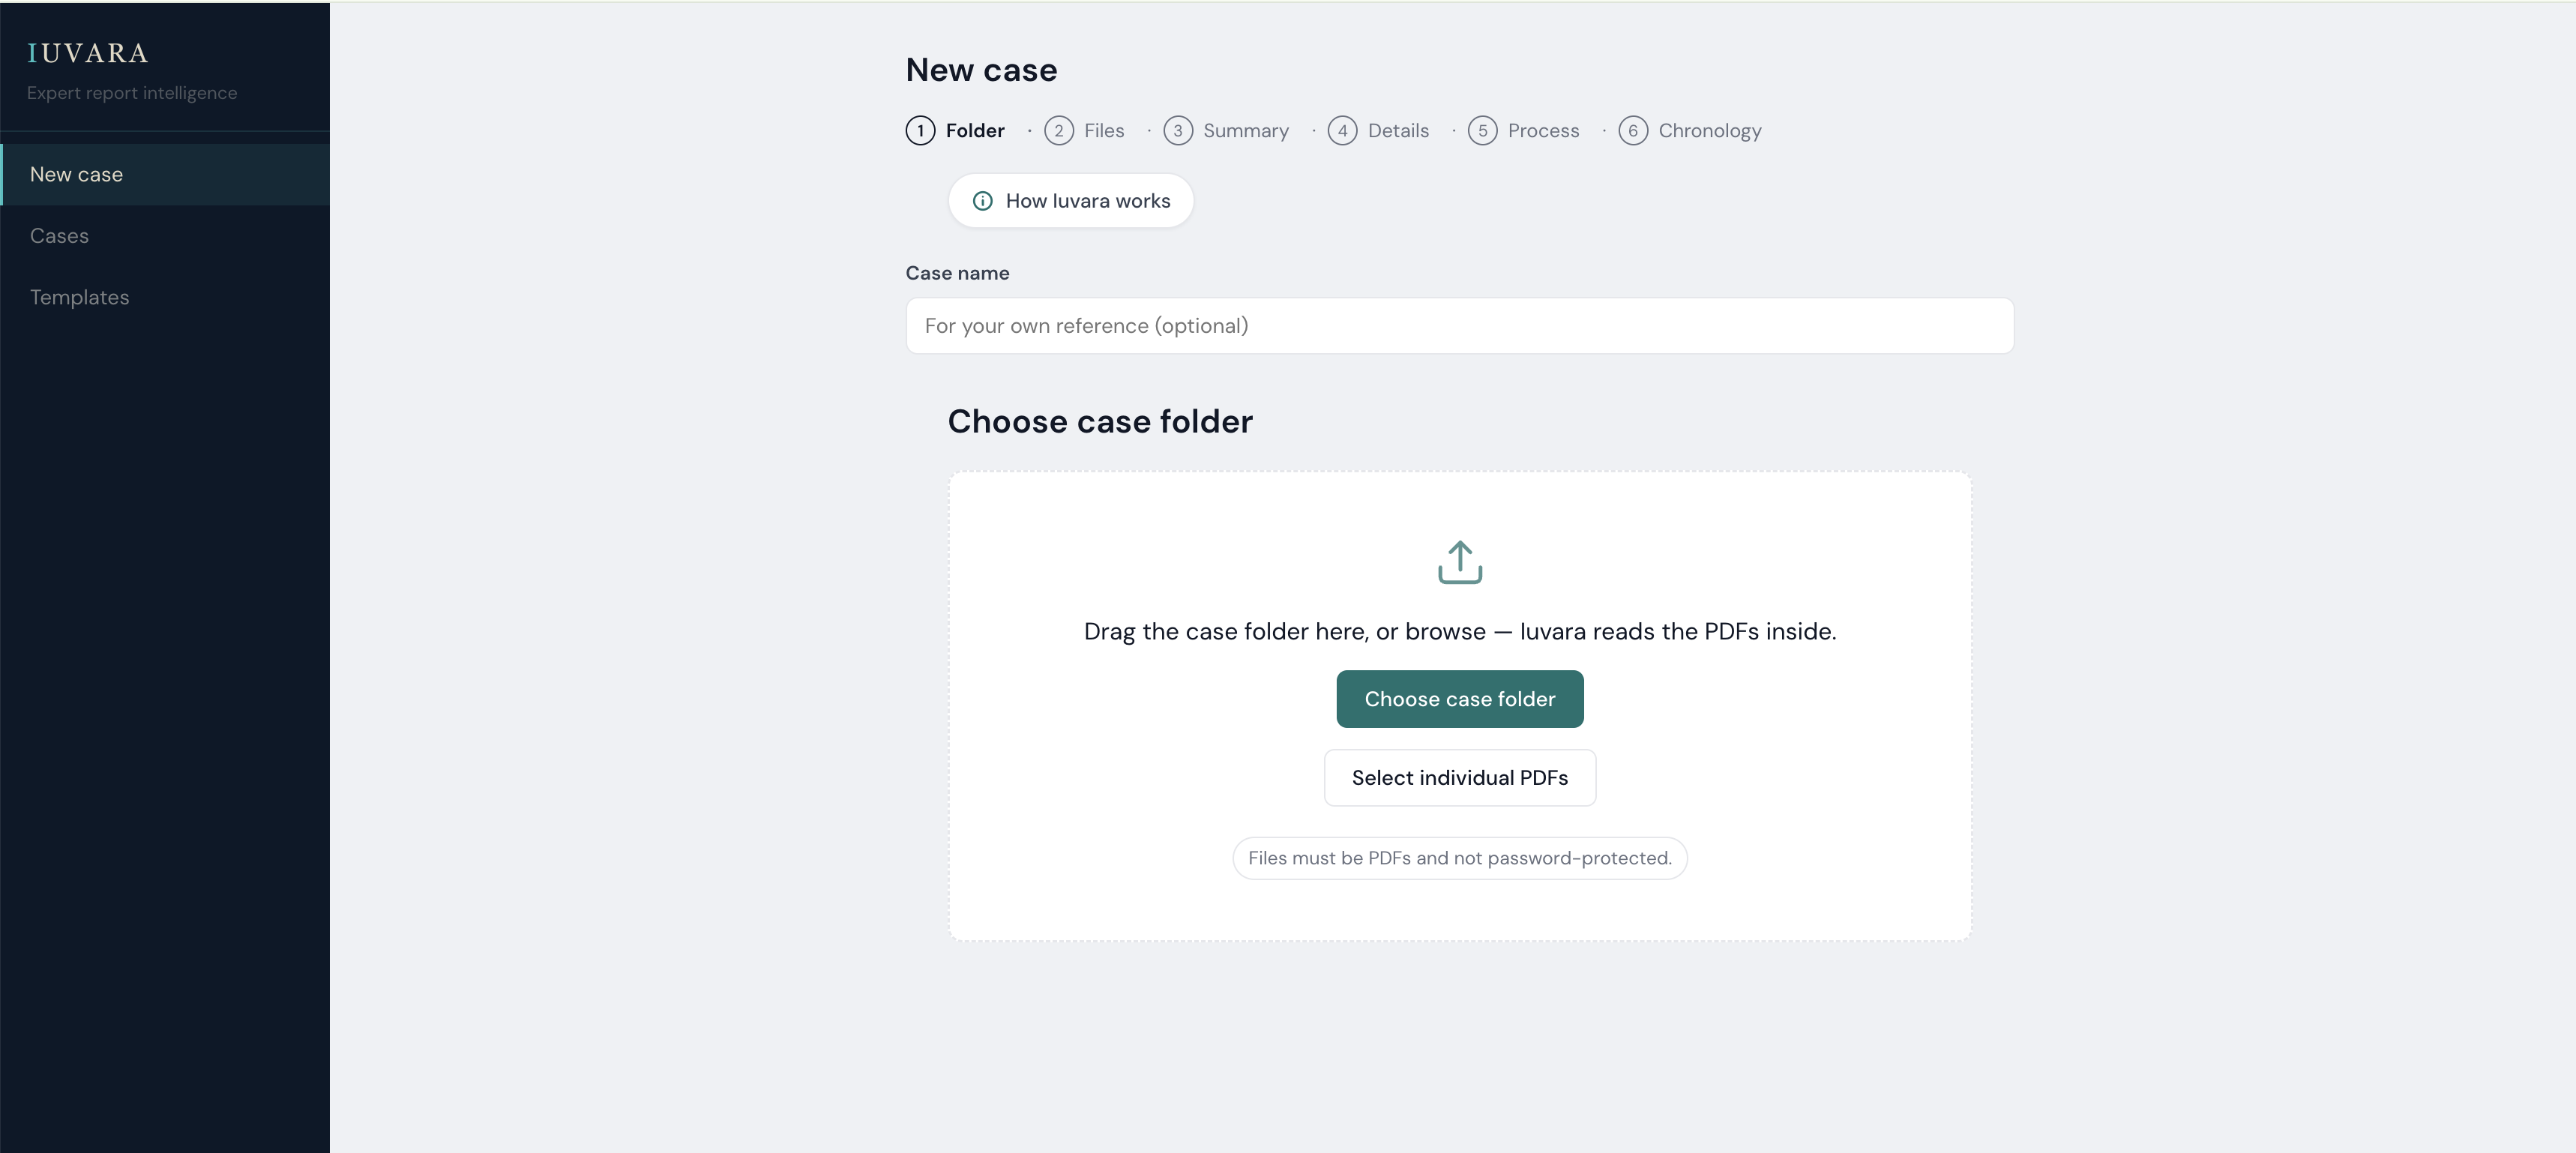The height and width of the screenshot is (1153, 2576).
Task: Click the info icon beside How Iuvara works
Action: (x=983, y=201)
